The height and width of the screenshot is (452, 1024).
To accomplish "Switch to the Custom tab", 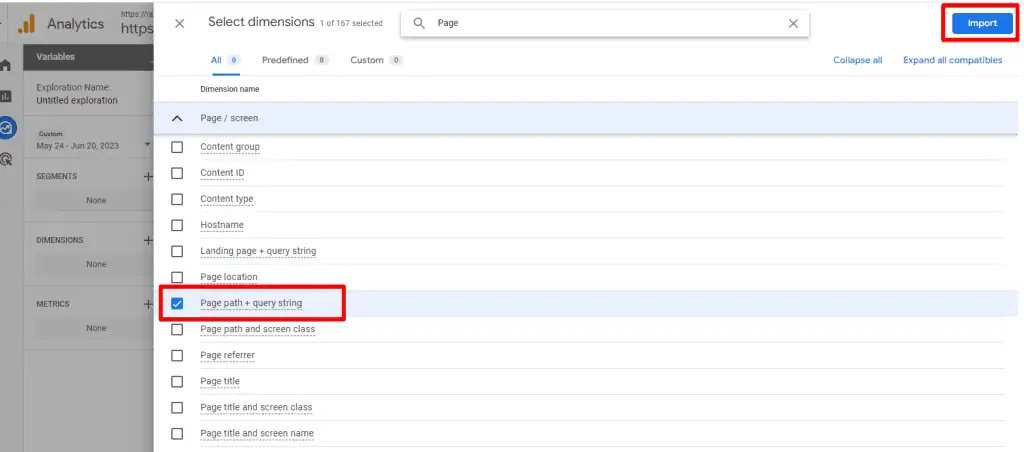I will click(x=376, y=60).
